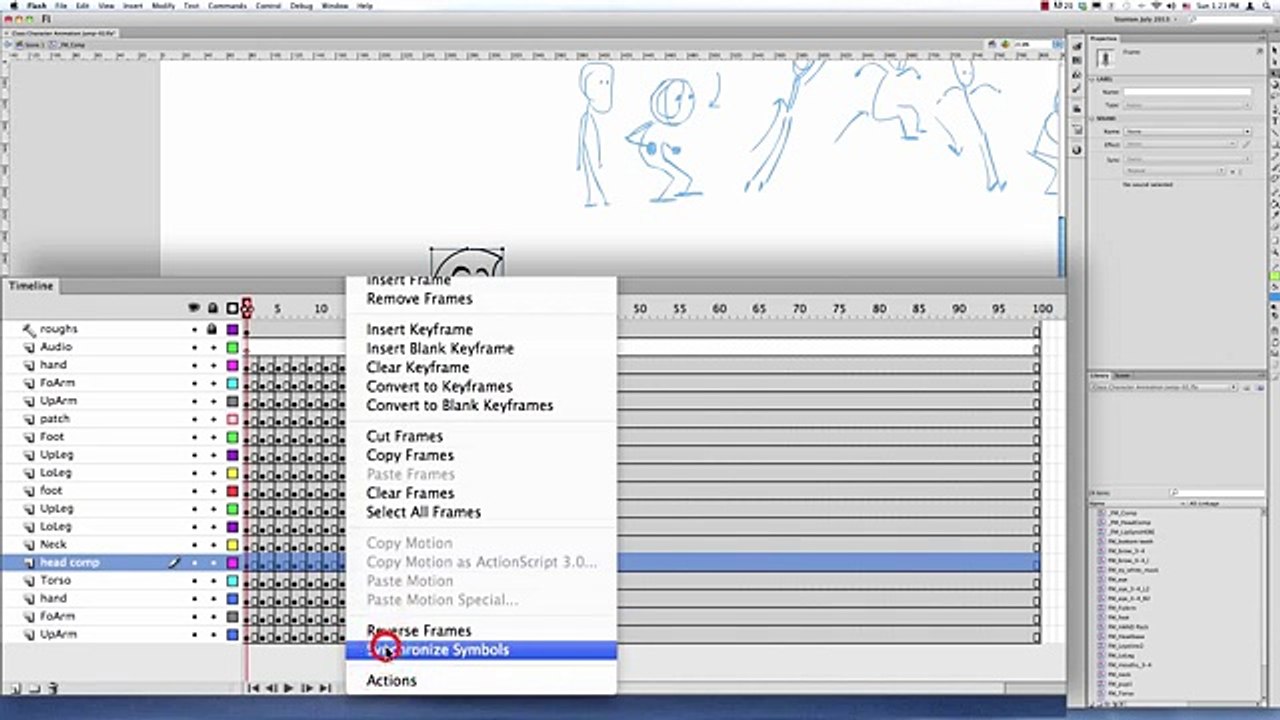Image resolution: width=1280 pixels, height=720 pixels.
Task: Open the Sound Effect dropdown
Action: tap(1180, 145)
